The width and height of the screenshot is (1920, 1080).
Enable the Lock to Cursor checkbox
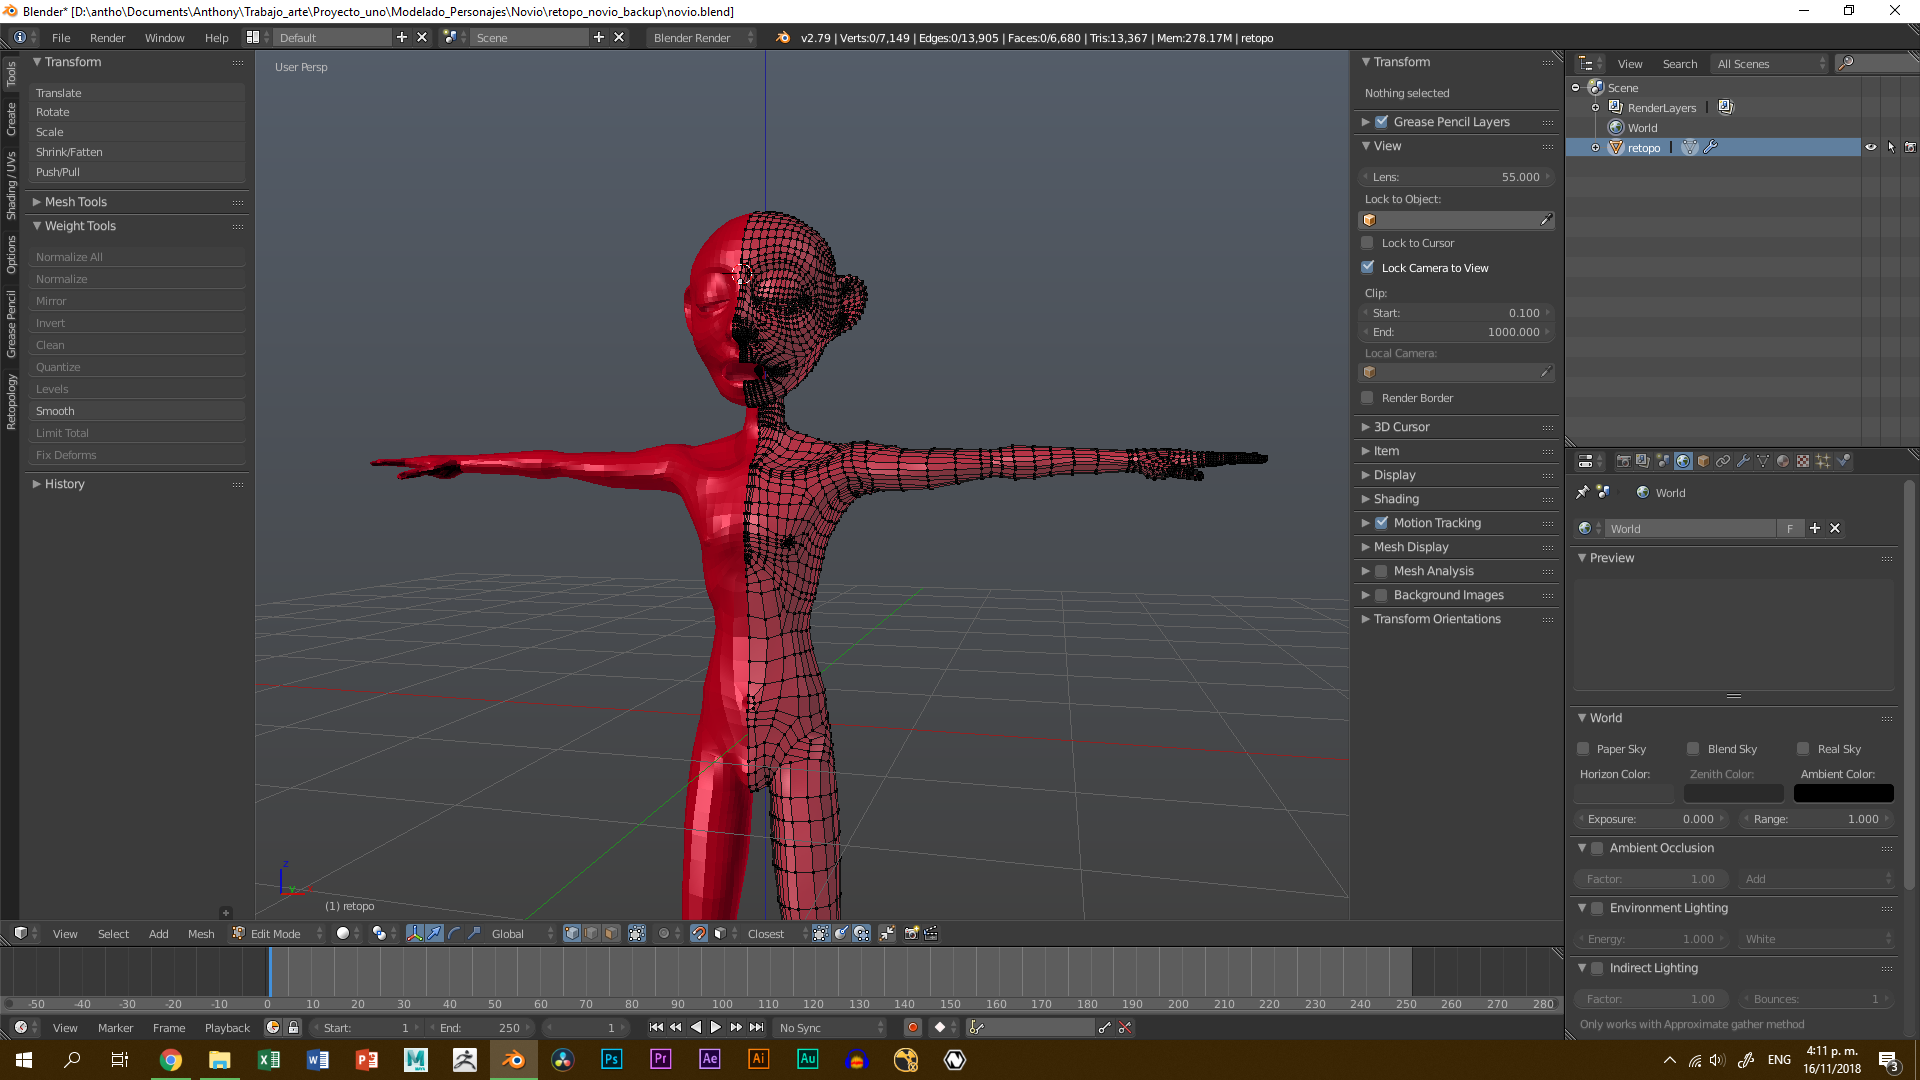(1367, 243)
